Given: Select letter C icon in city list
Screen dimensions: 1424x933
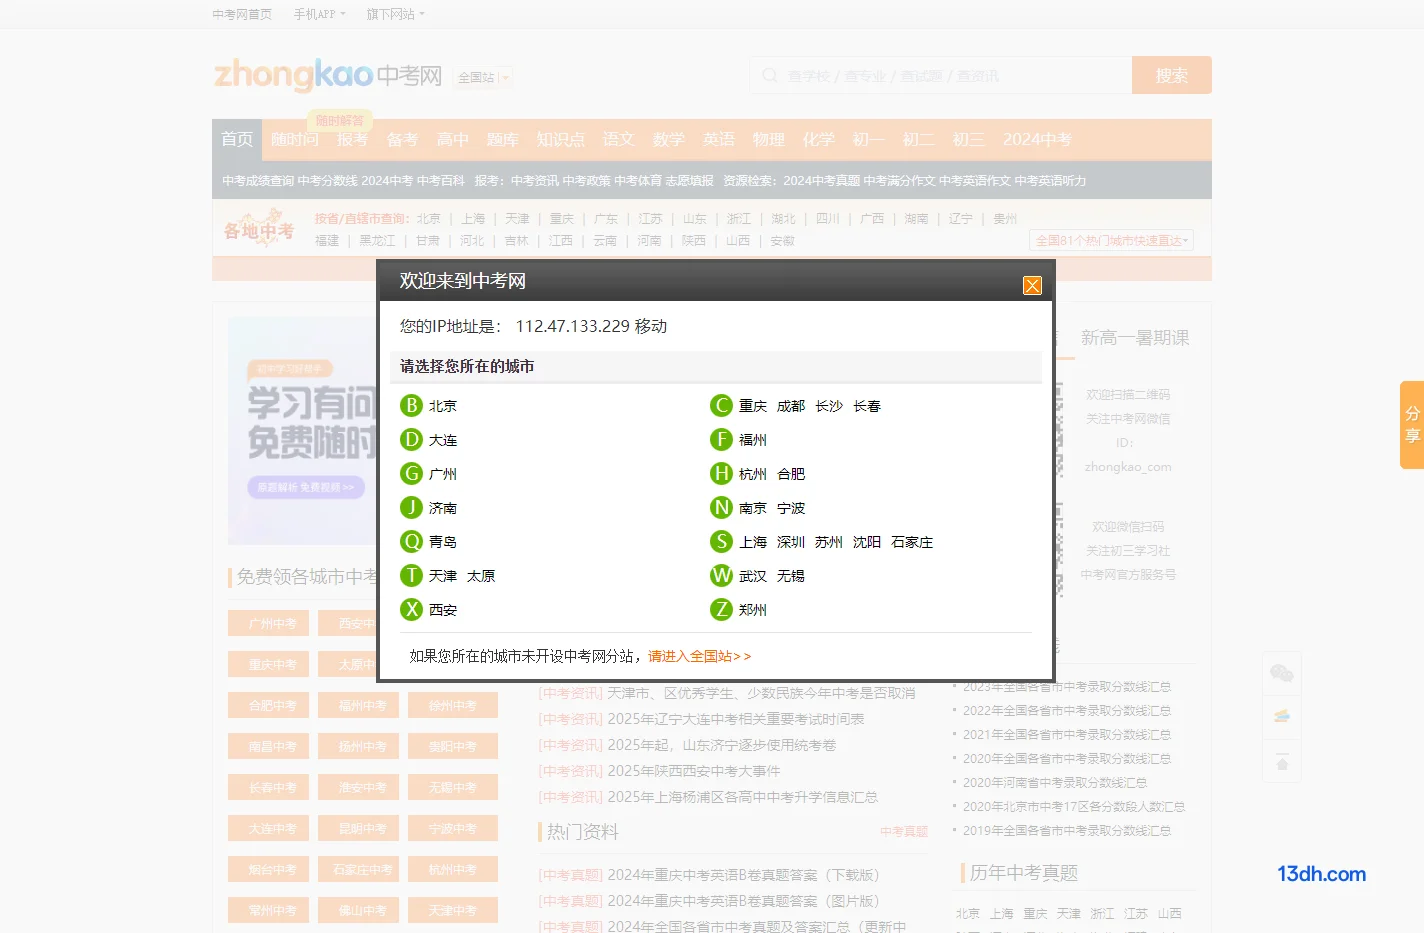Looking at the screenshot, I should [x=721, y=405].
